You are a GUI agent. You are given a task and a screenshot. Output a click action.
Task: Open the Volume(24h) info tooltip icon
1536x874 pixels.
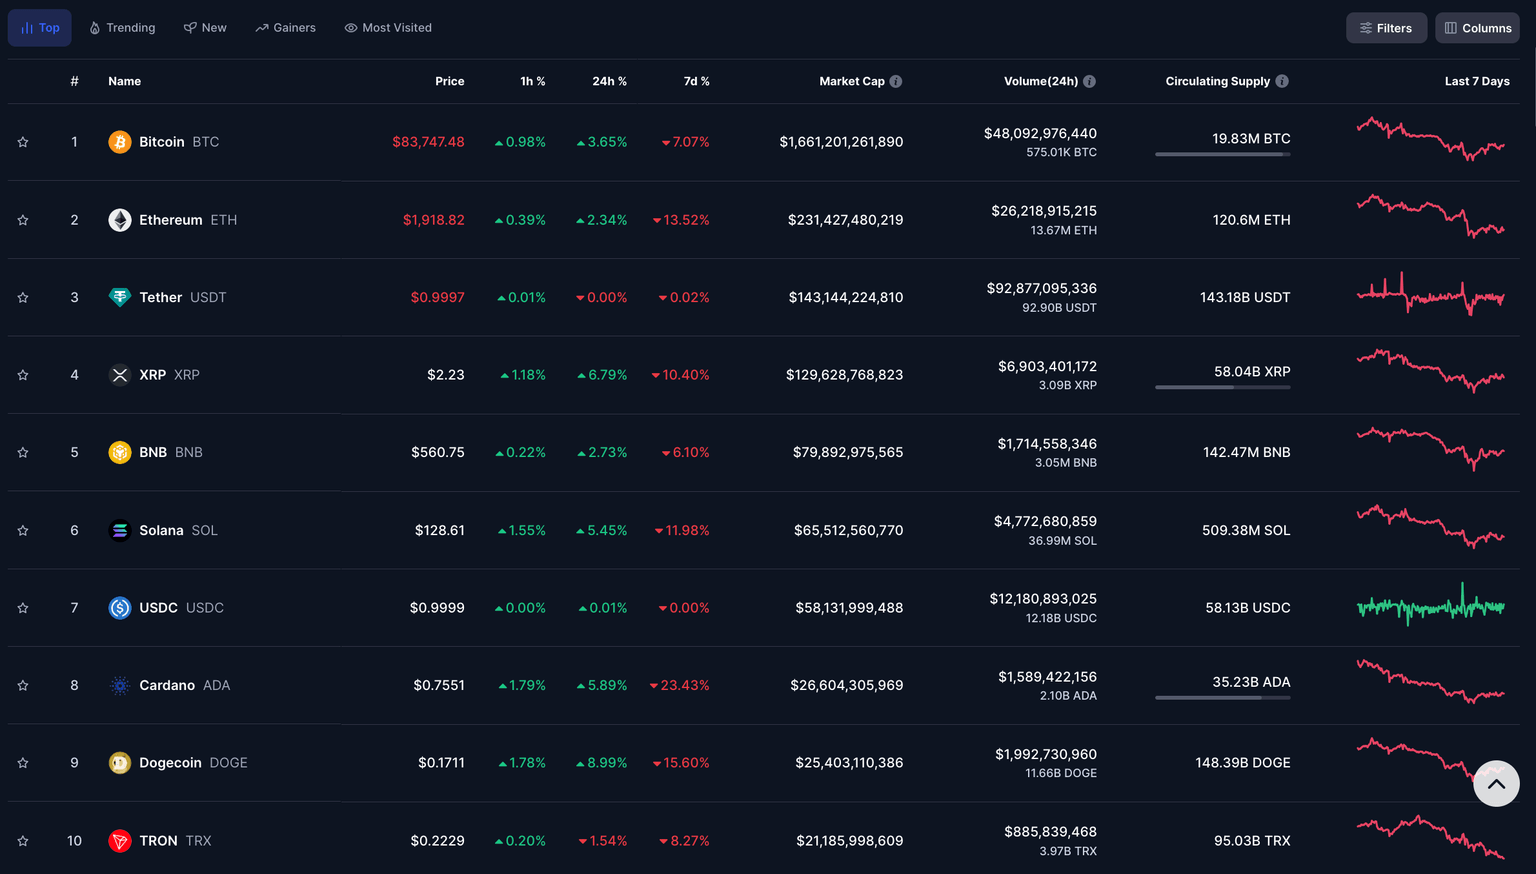click(1090, 81)
